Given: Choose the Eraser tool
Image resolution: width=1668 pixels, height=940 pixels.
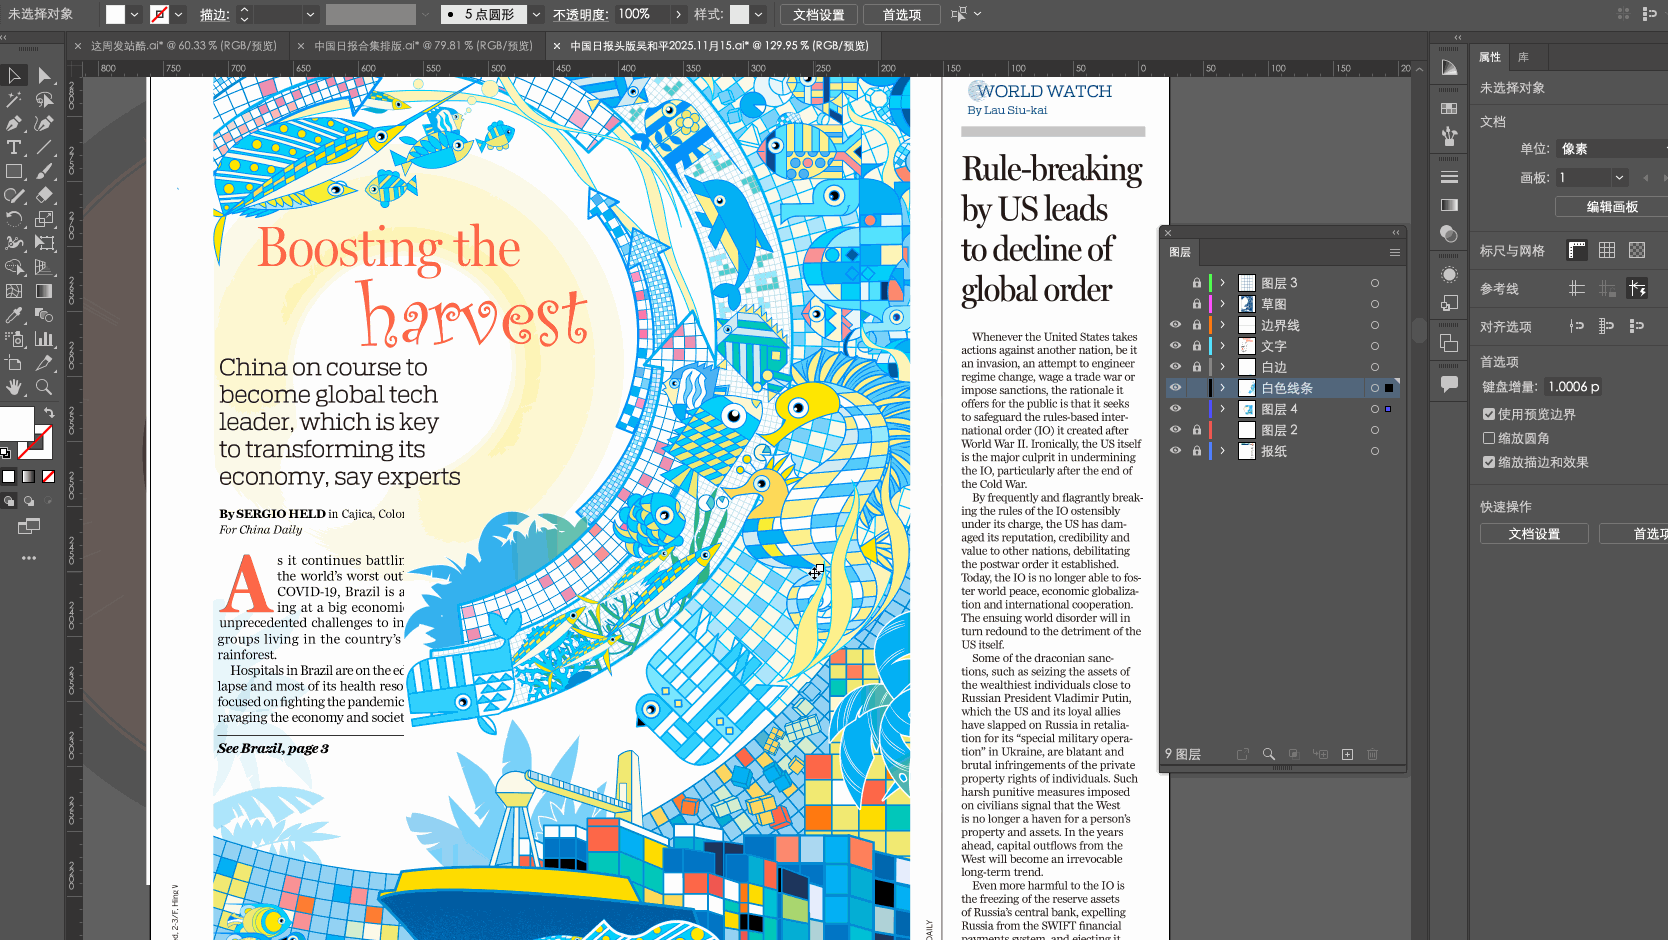Looking at the screenshot, I should [44, 195].
